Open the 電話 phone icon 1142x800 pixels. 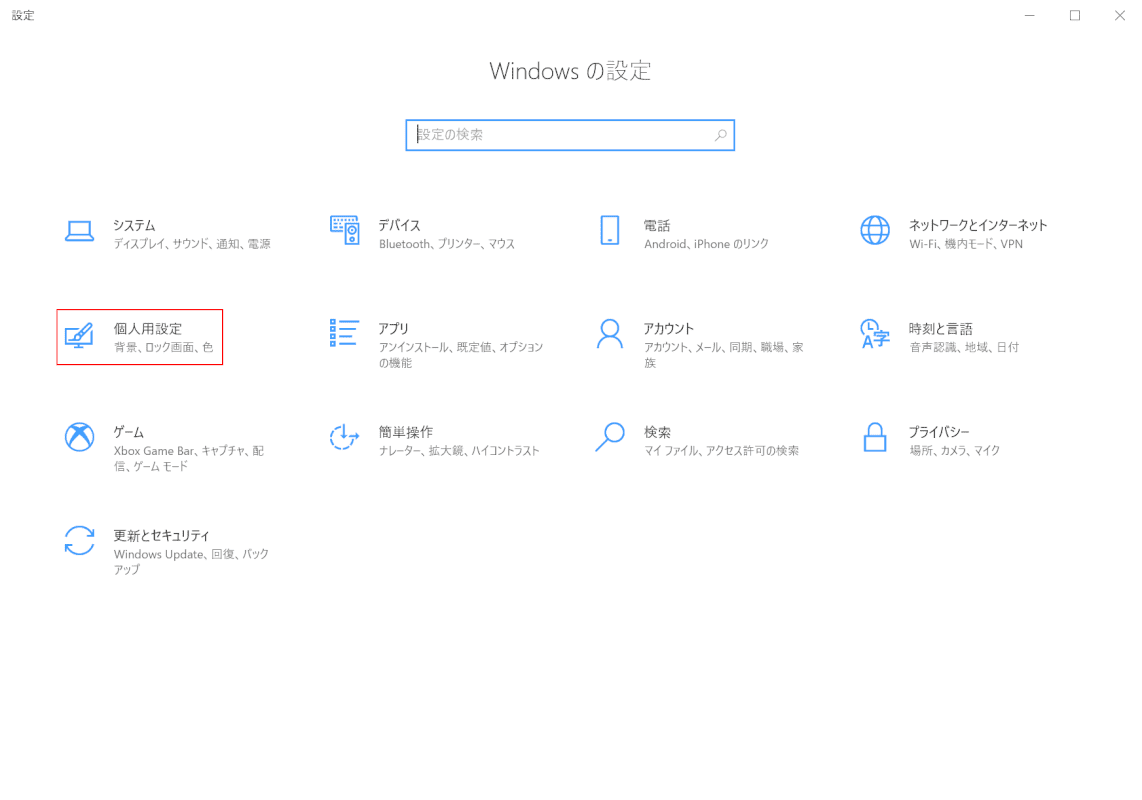tap(610, 230)
